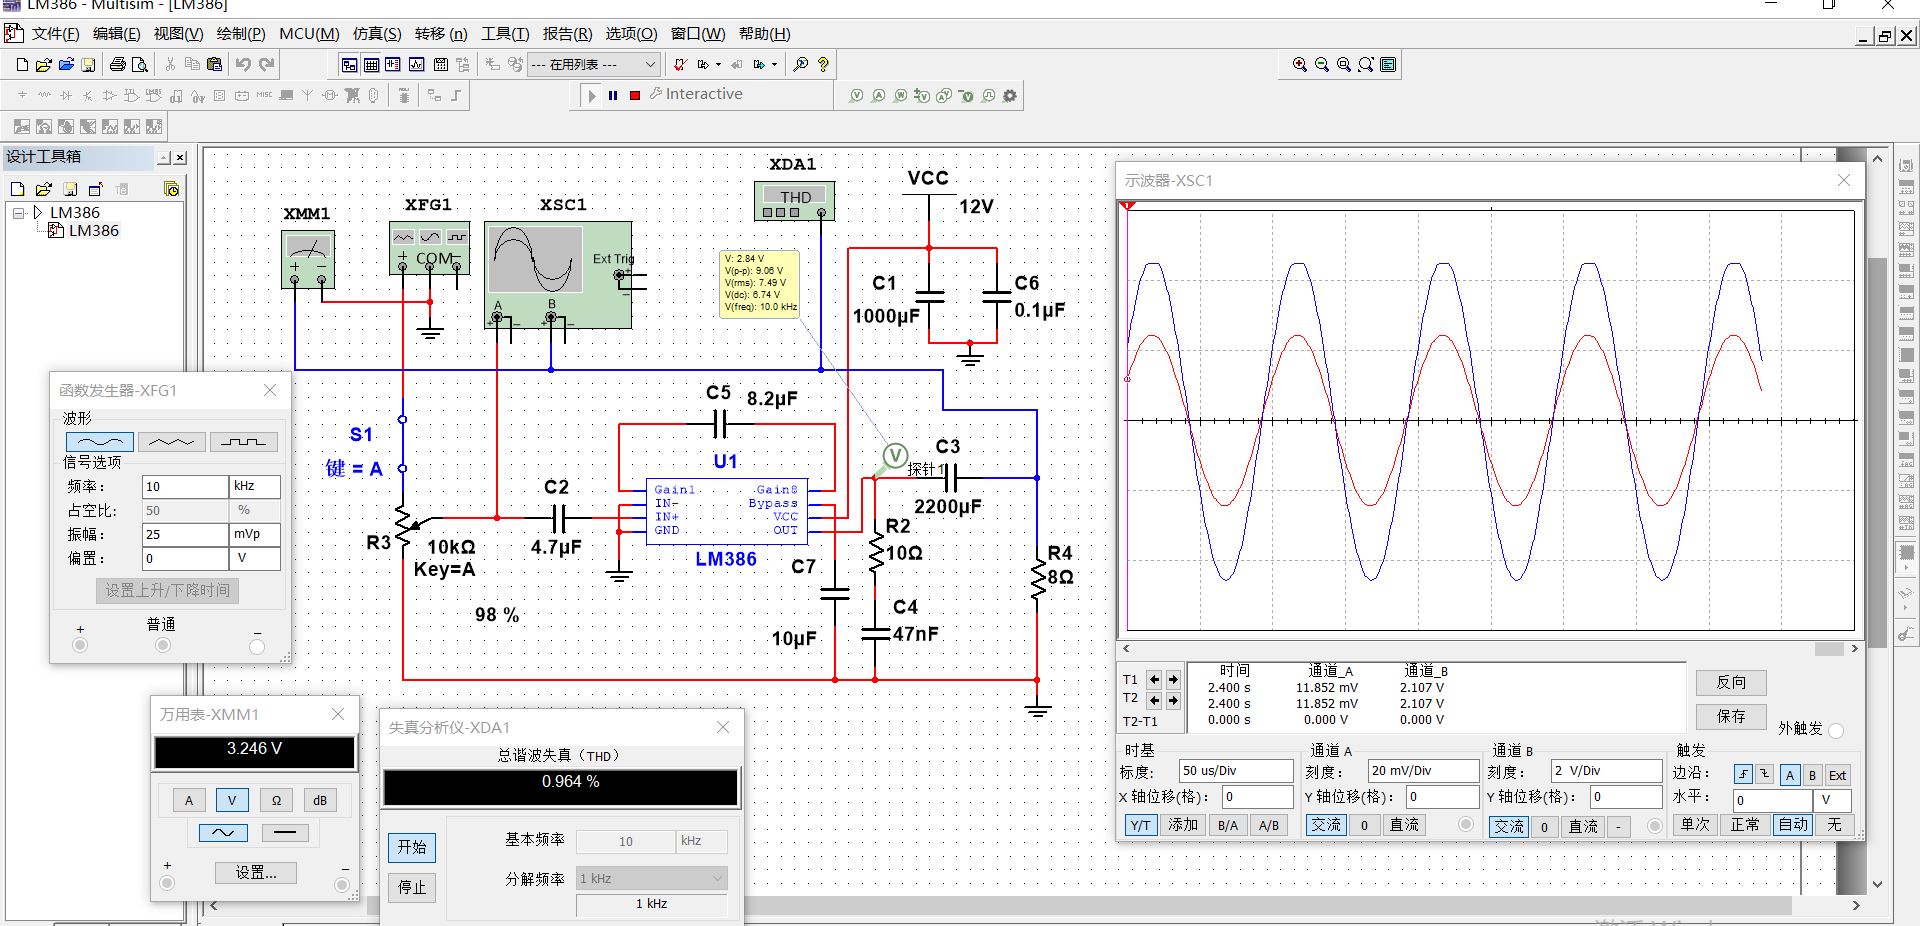Screen dimensions: 1920x926
Task: Open the 工具 menu
Action: (x=505, y=34)
